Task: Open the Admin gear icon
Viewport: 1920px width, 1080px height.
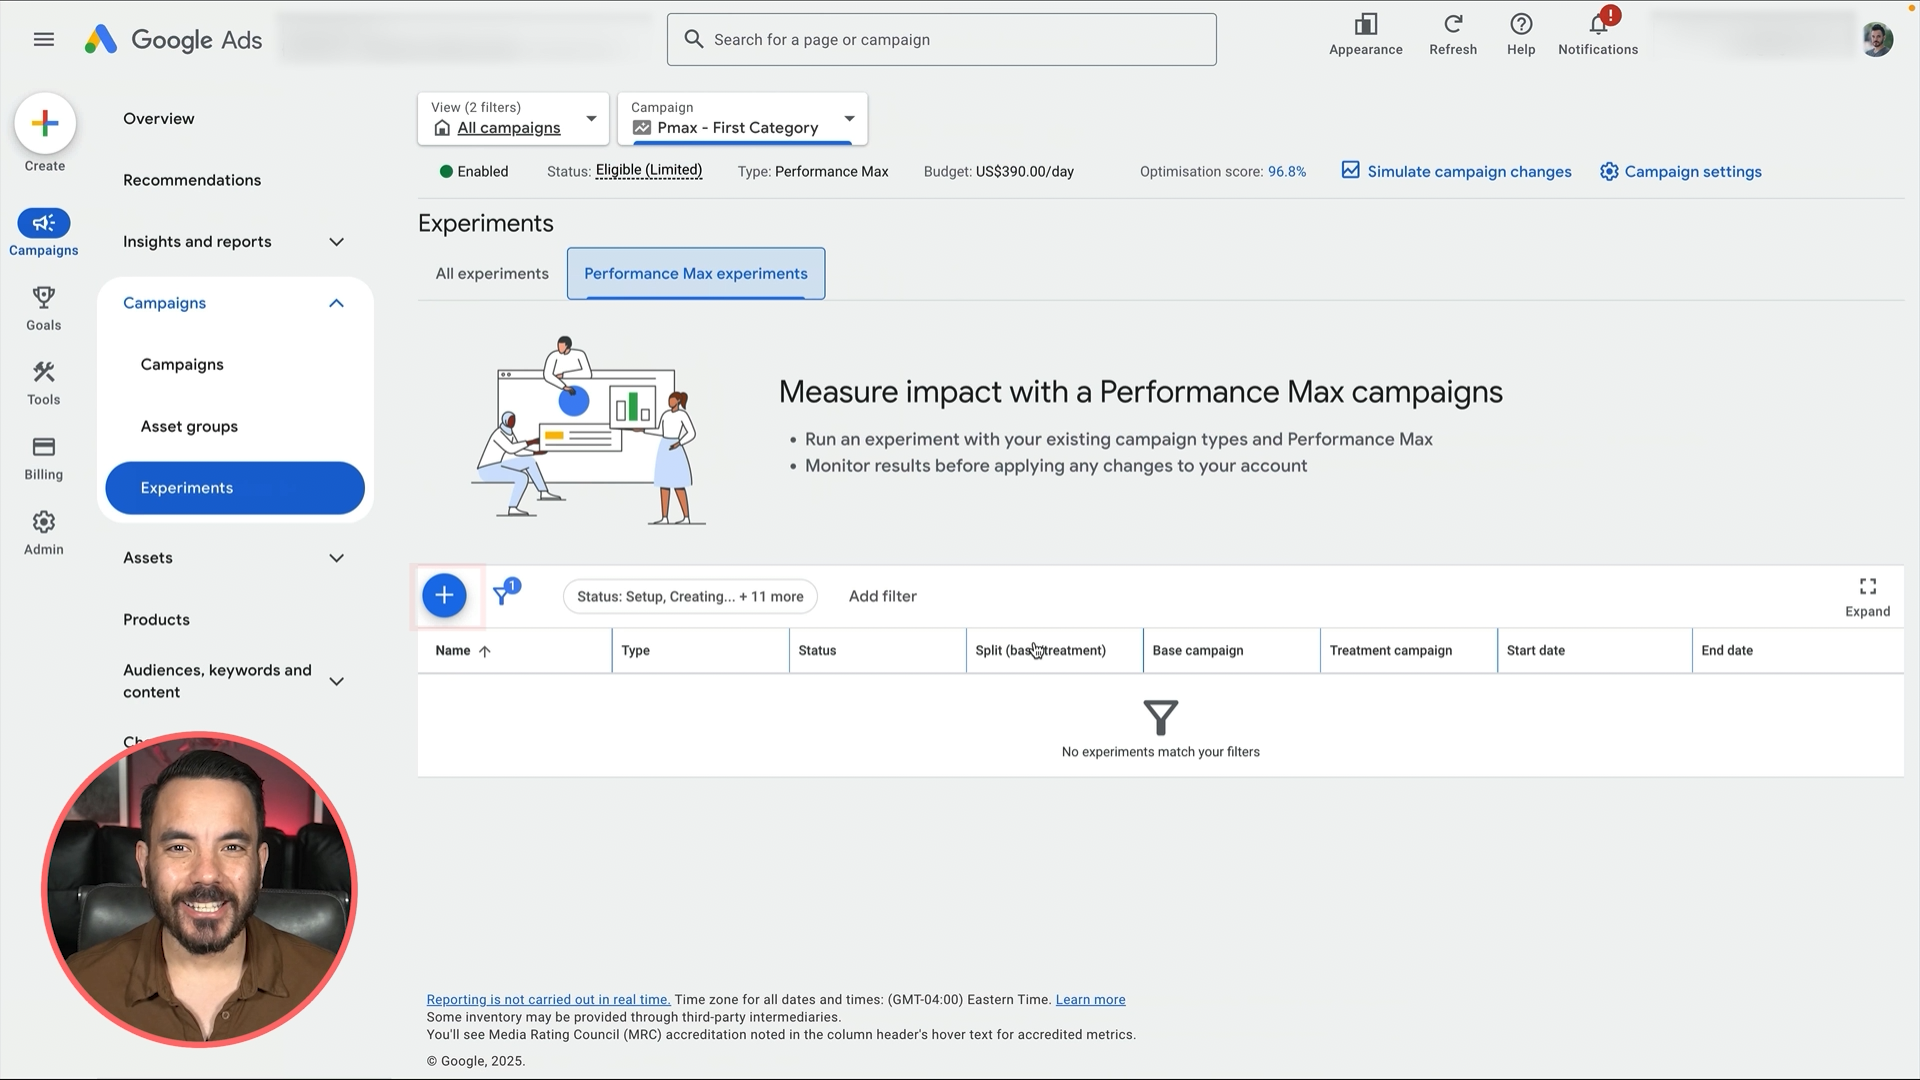Action: (x=43, y=522)
